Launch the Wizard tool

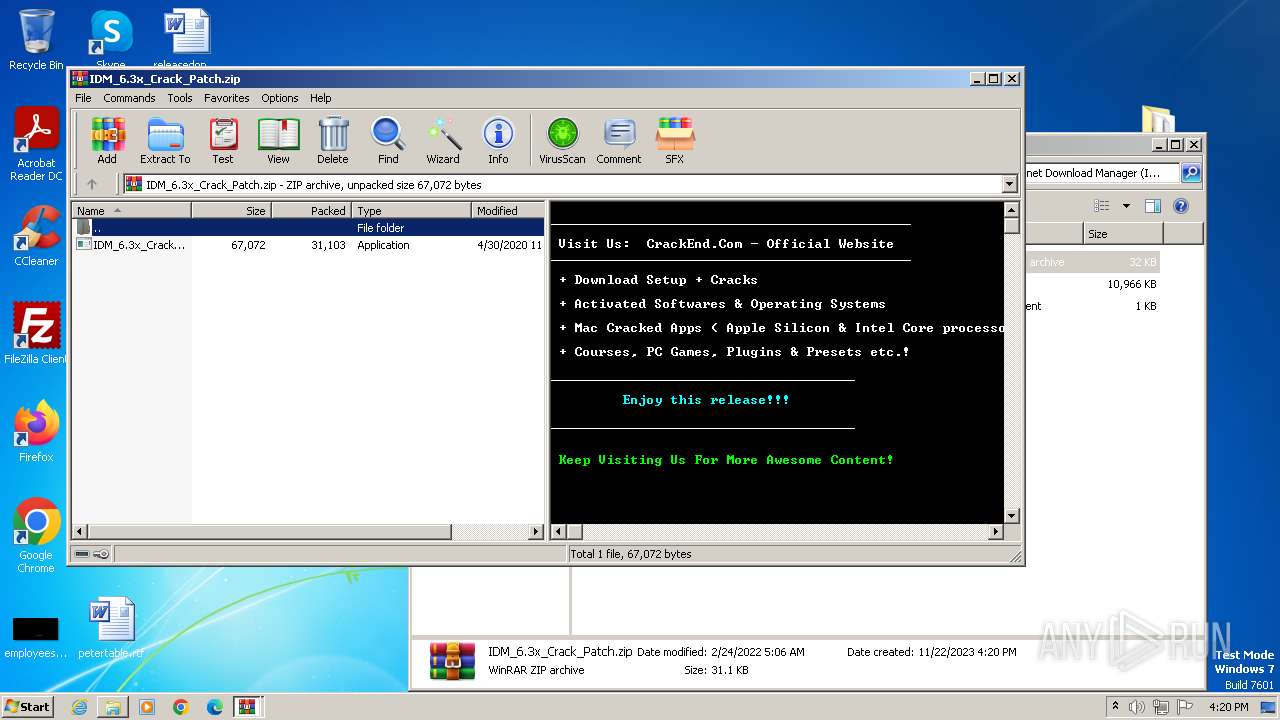tap(443, 140)
